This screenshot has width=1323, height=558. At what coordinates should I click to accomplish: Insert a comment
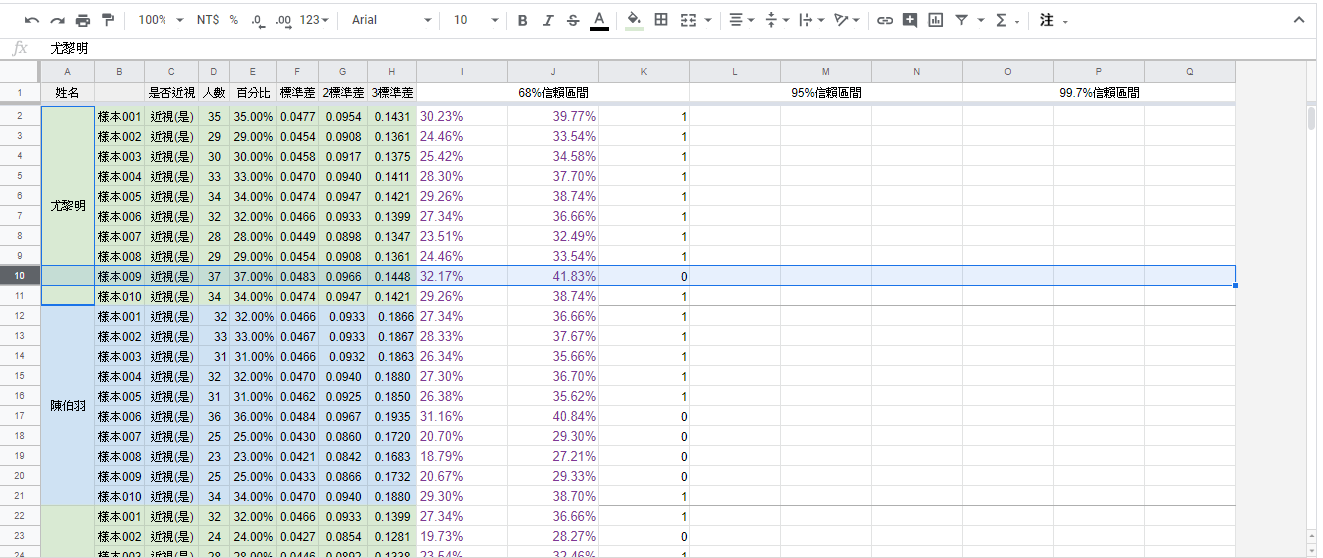coord(910,20)
